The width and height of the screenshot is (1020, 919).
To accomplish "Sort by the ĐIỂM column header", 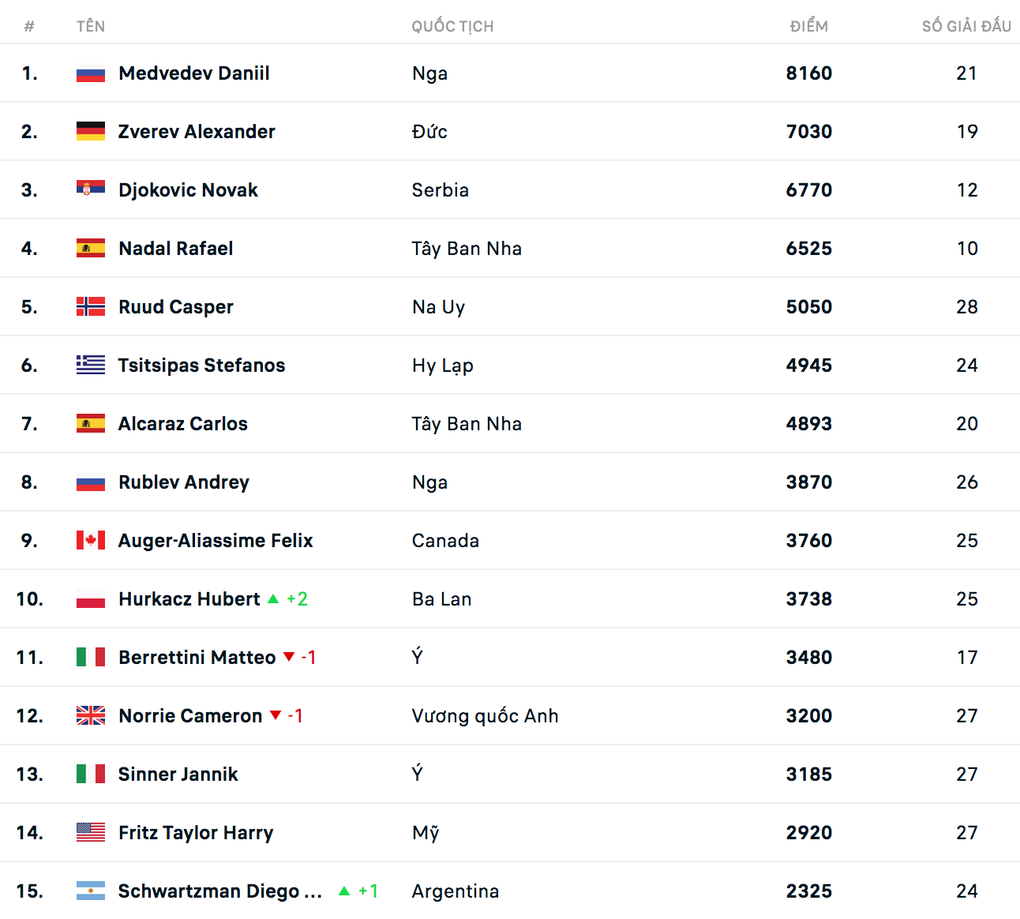I will (809, 26).
